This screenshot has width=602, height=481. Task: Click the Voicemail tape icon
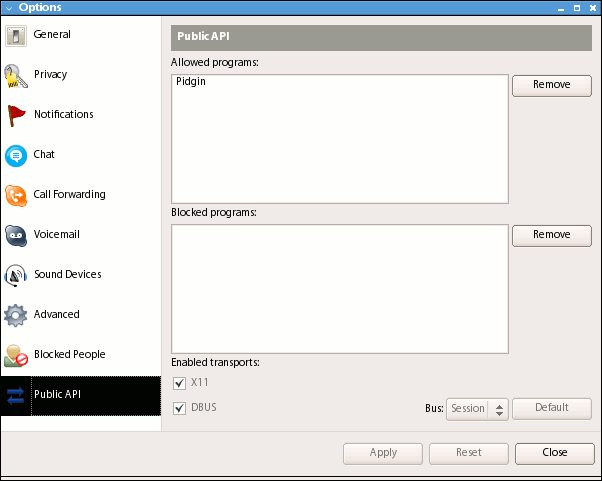16,236
